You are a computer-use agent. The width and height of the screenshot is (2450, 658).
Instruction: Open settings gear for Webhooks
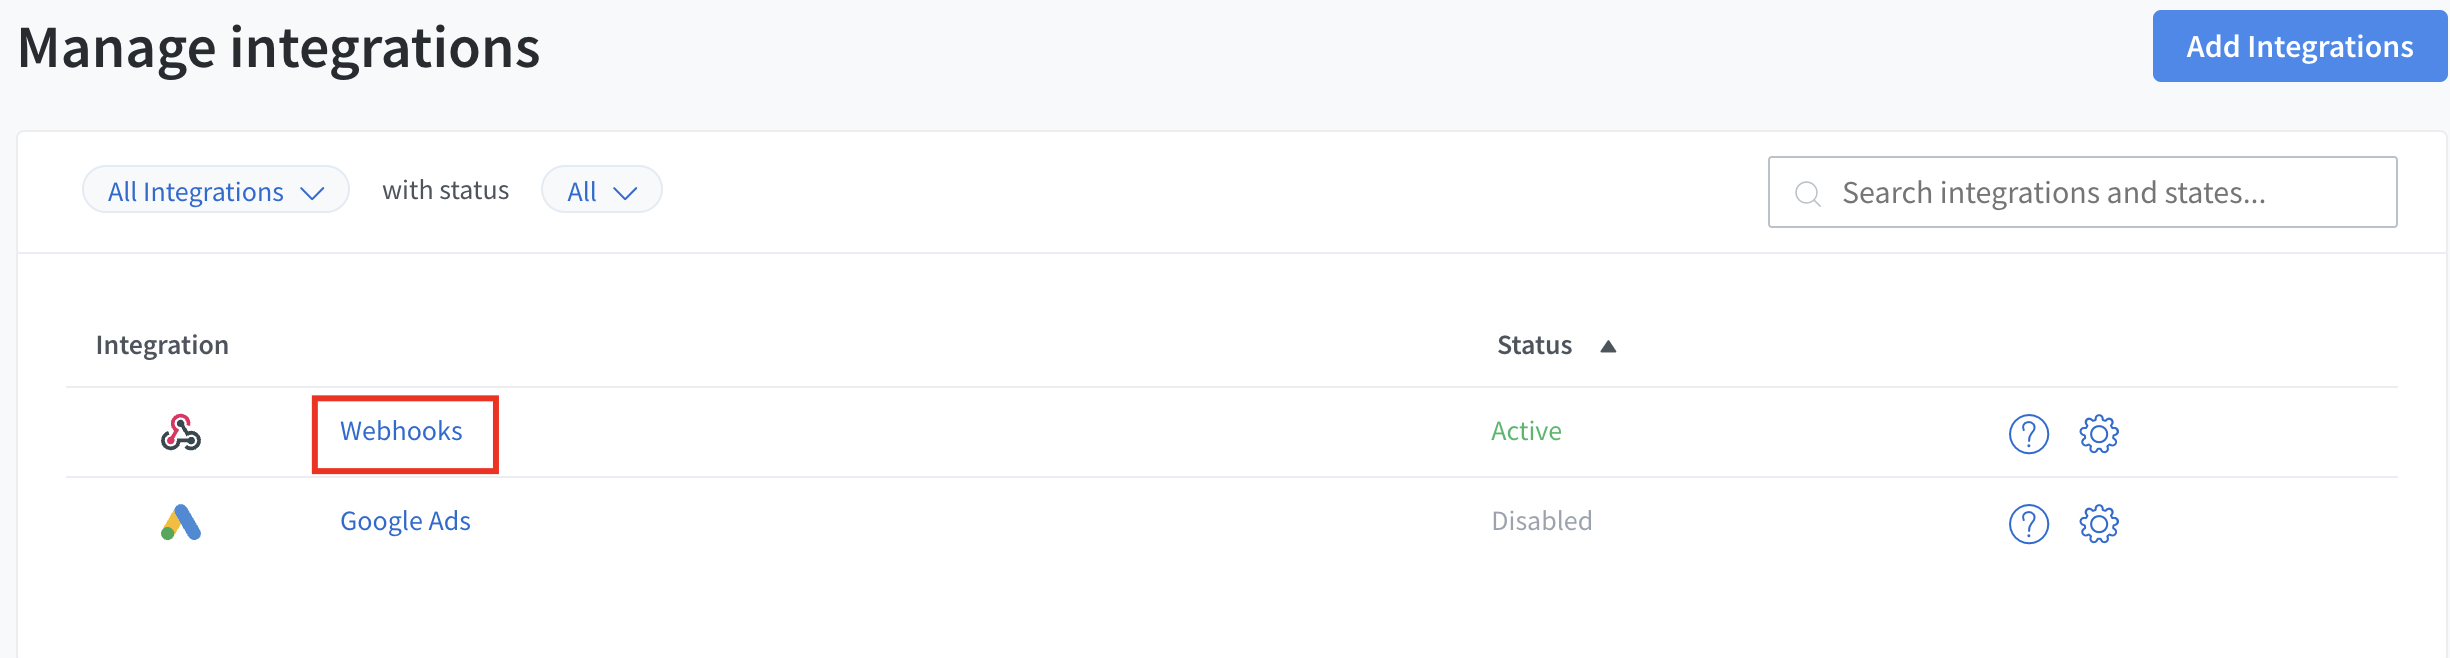click(x=2098, y=434)
